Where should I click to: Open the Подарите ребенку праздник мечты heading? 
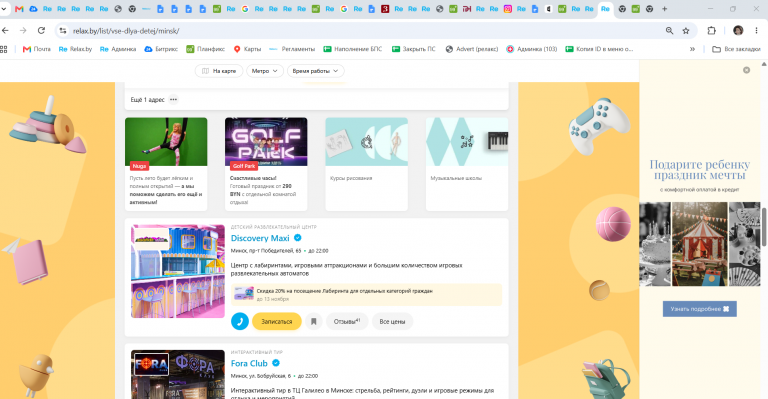point(699,169)
